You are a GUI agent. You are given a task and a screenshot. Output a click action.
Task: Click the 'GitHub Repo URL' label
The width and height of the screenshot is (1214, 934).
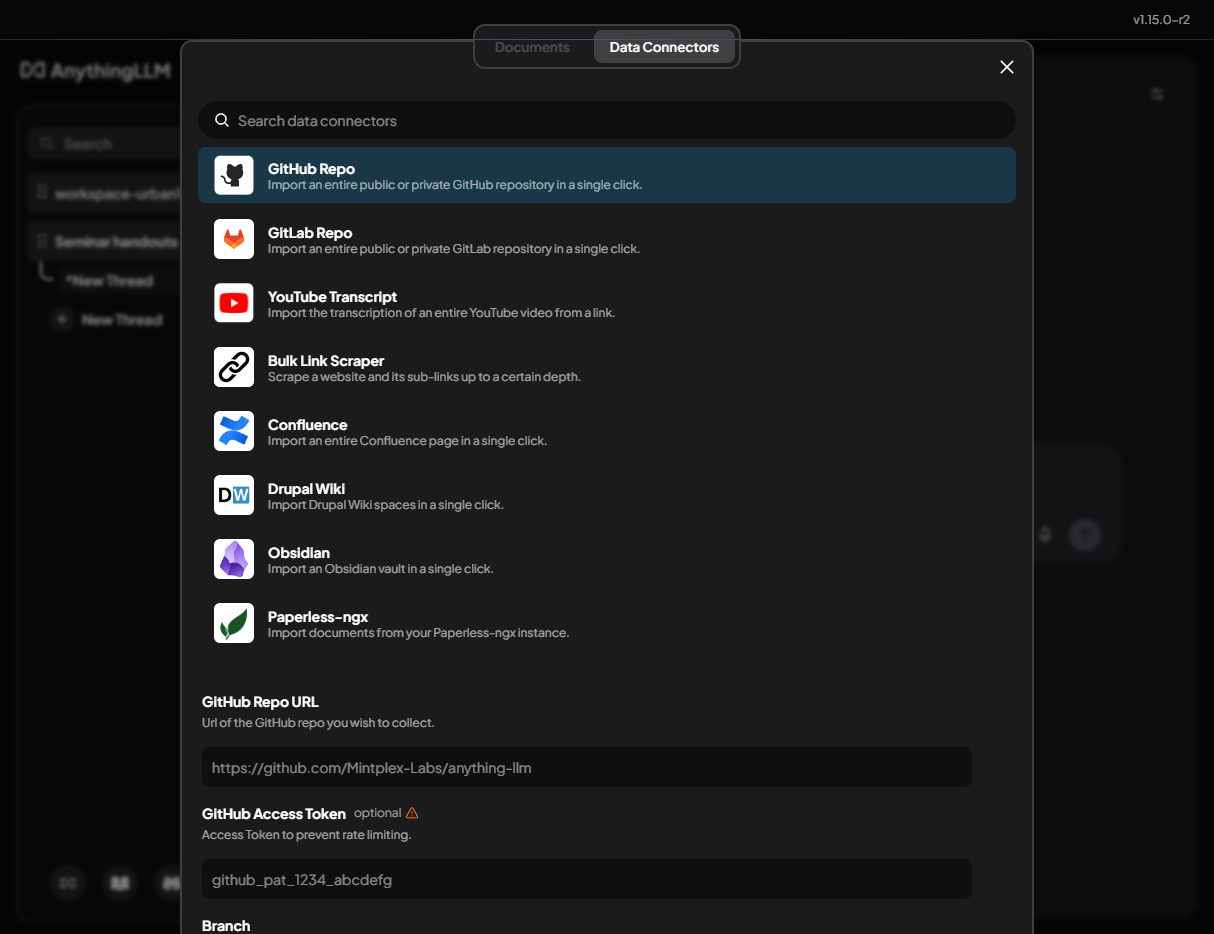pyautogui.click(x=260, y=702)
